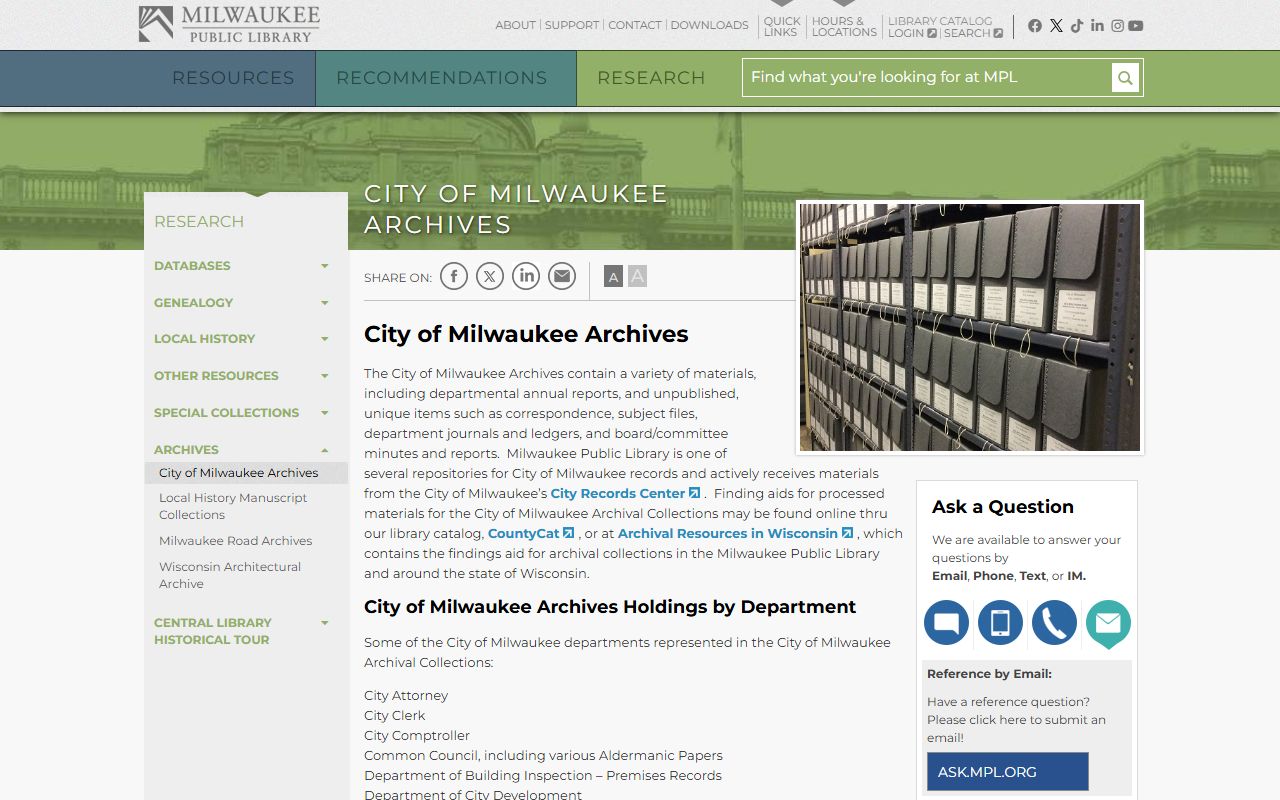The image size is (1280, 800).
Task: Open the Hours & Locations dropdown
Action: click(844, 26)
